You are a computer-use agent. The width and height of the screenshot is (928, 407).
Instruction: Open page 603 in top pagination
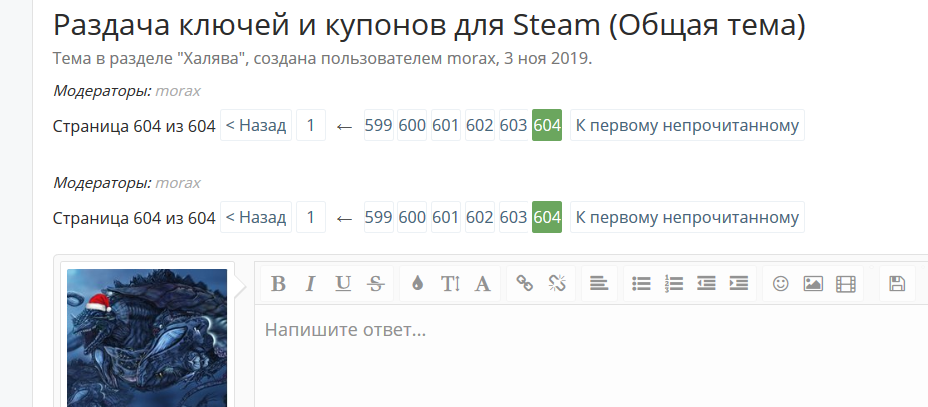coord(513,125)
